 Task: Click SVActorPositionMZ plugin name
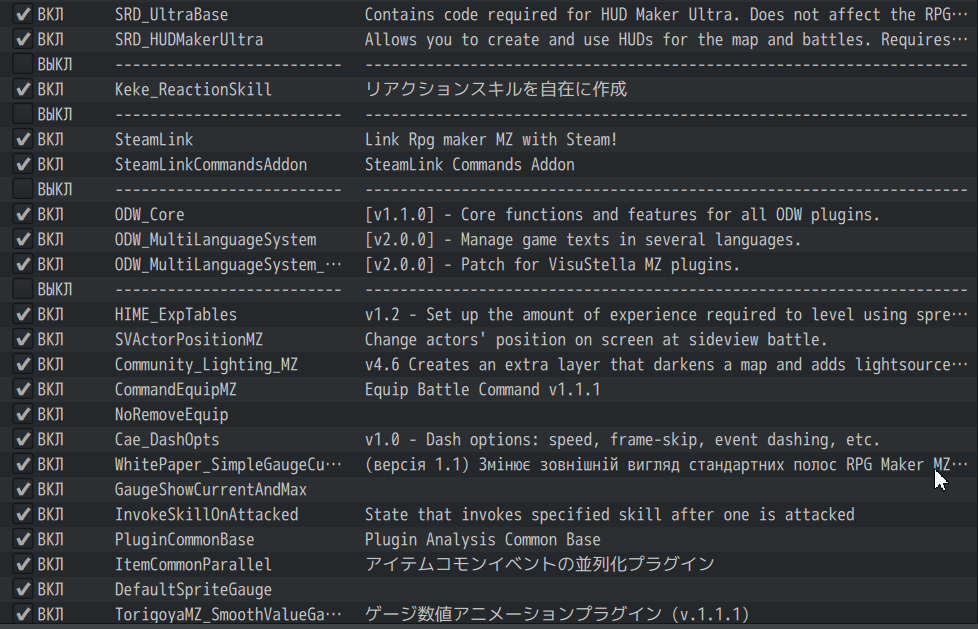pyautogui.click(x=189, y=339)
